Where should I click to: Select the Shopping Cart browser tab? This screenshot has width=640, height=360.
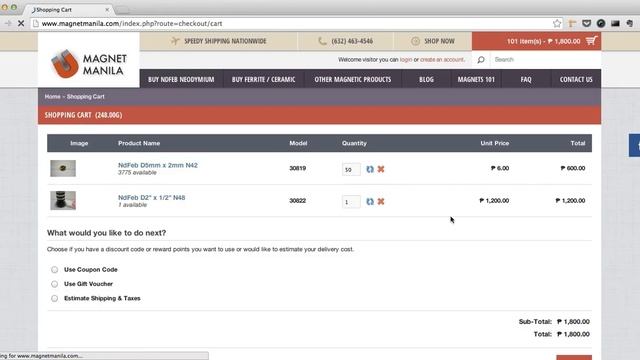[x=69, y=9]
